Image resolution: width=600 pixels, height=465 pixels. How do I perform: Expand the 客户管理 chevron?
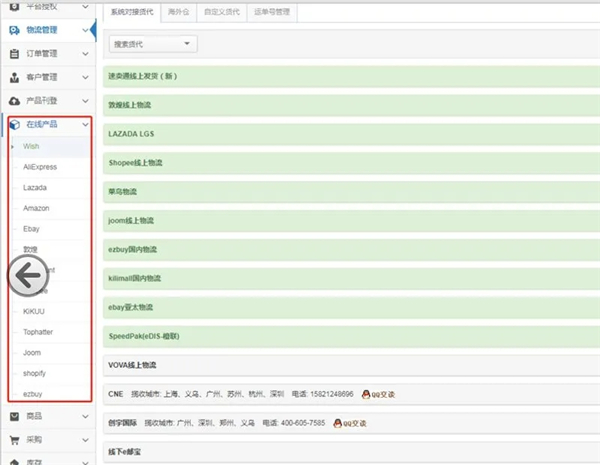(x=86, y=77)
